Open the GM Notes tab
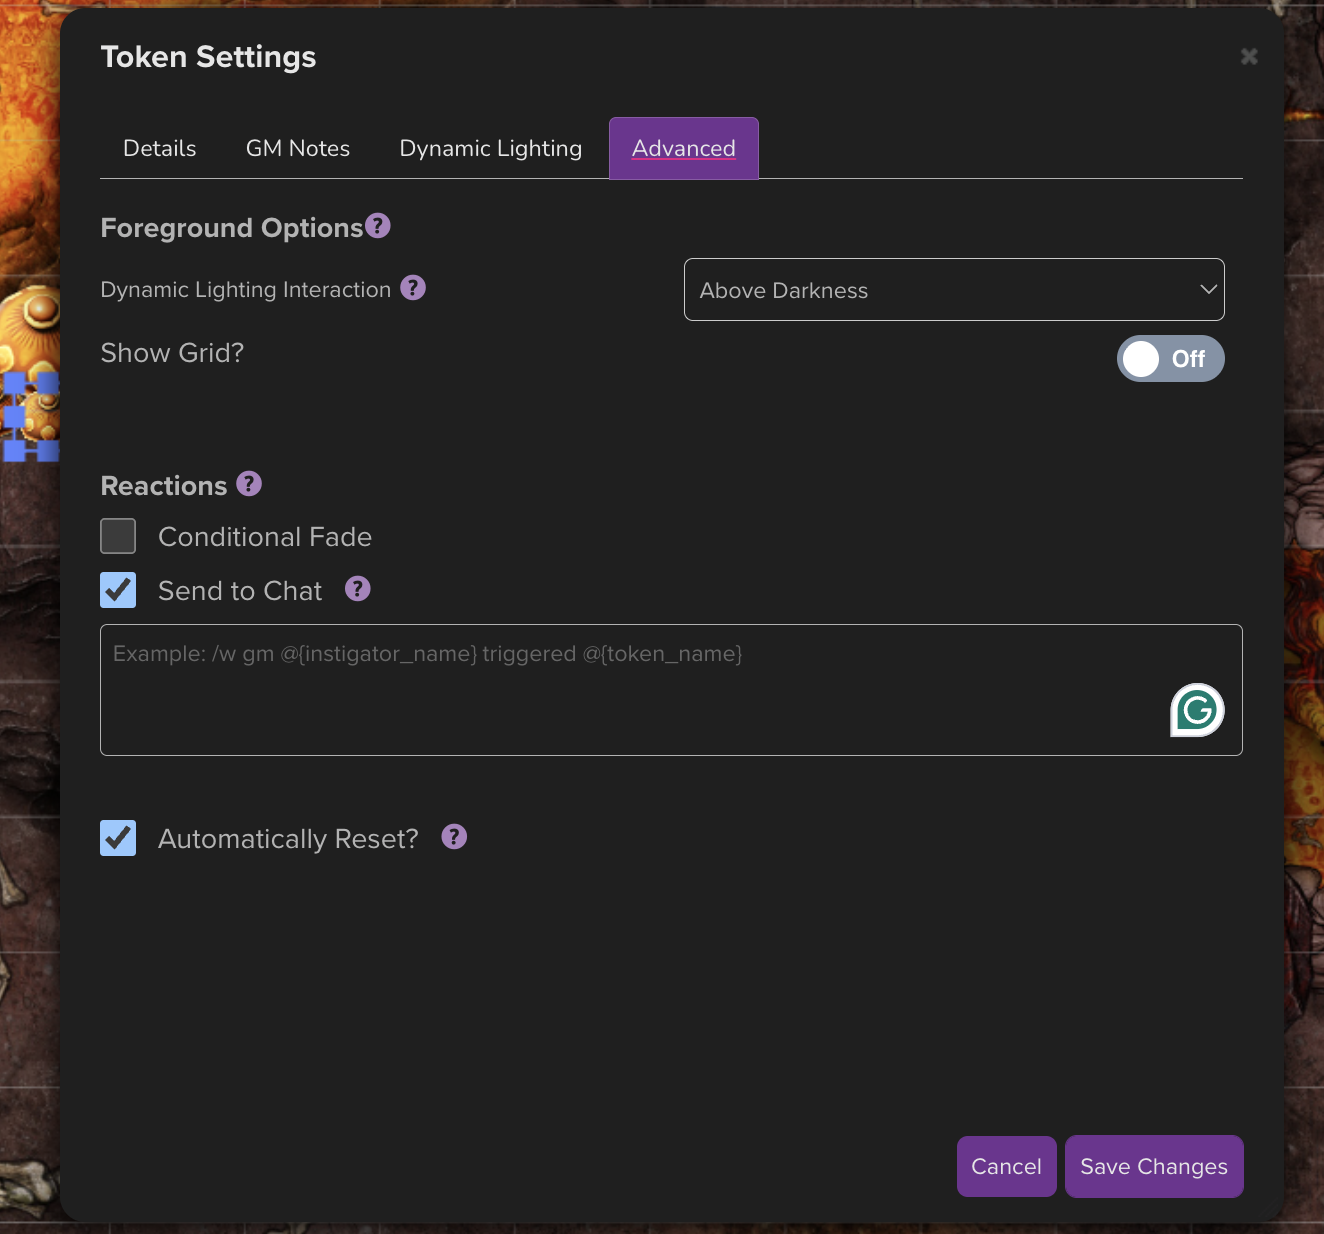The height and width of the screenshot is (1234, 1324). click(298, 149)
